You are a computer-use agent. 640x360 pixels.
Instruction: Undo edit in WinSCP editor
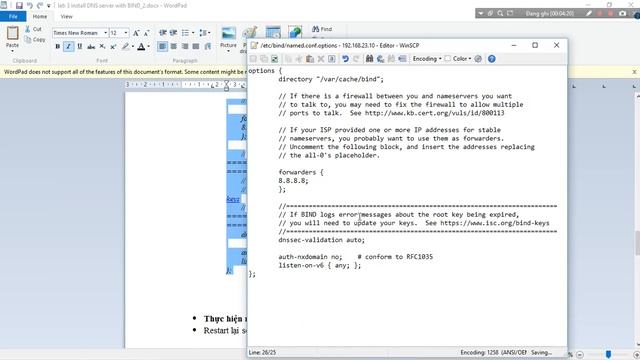(x=345, y=59)
